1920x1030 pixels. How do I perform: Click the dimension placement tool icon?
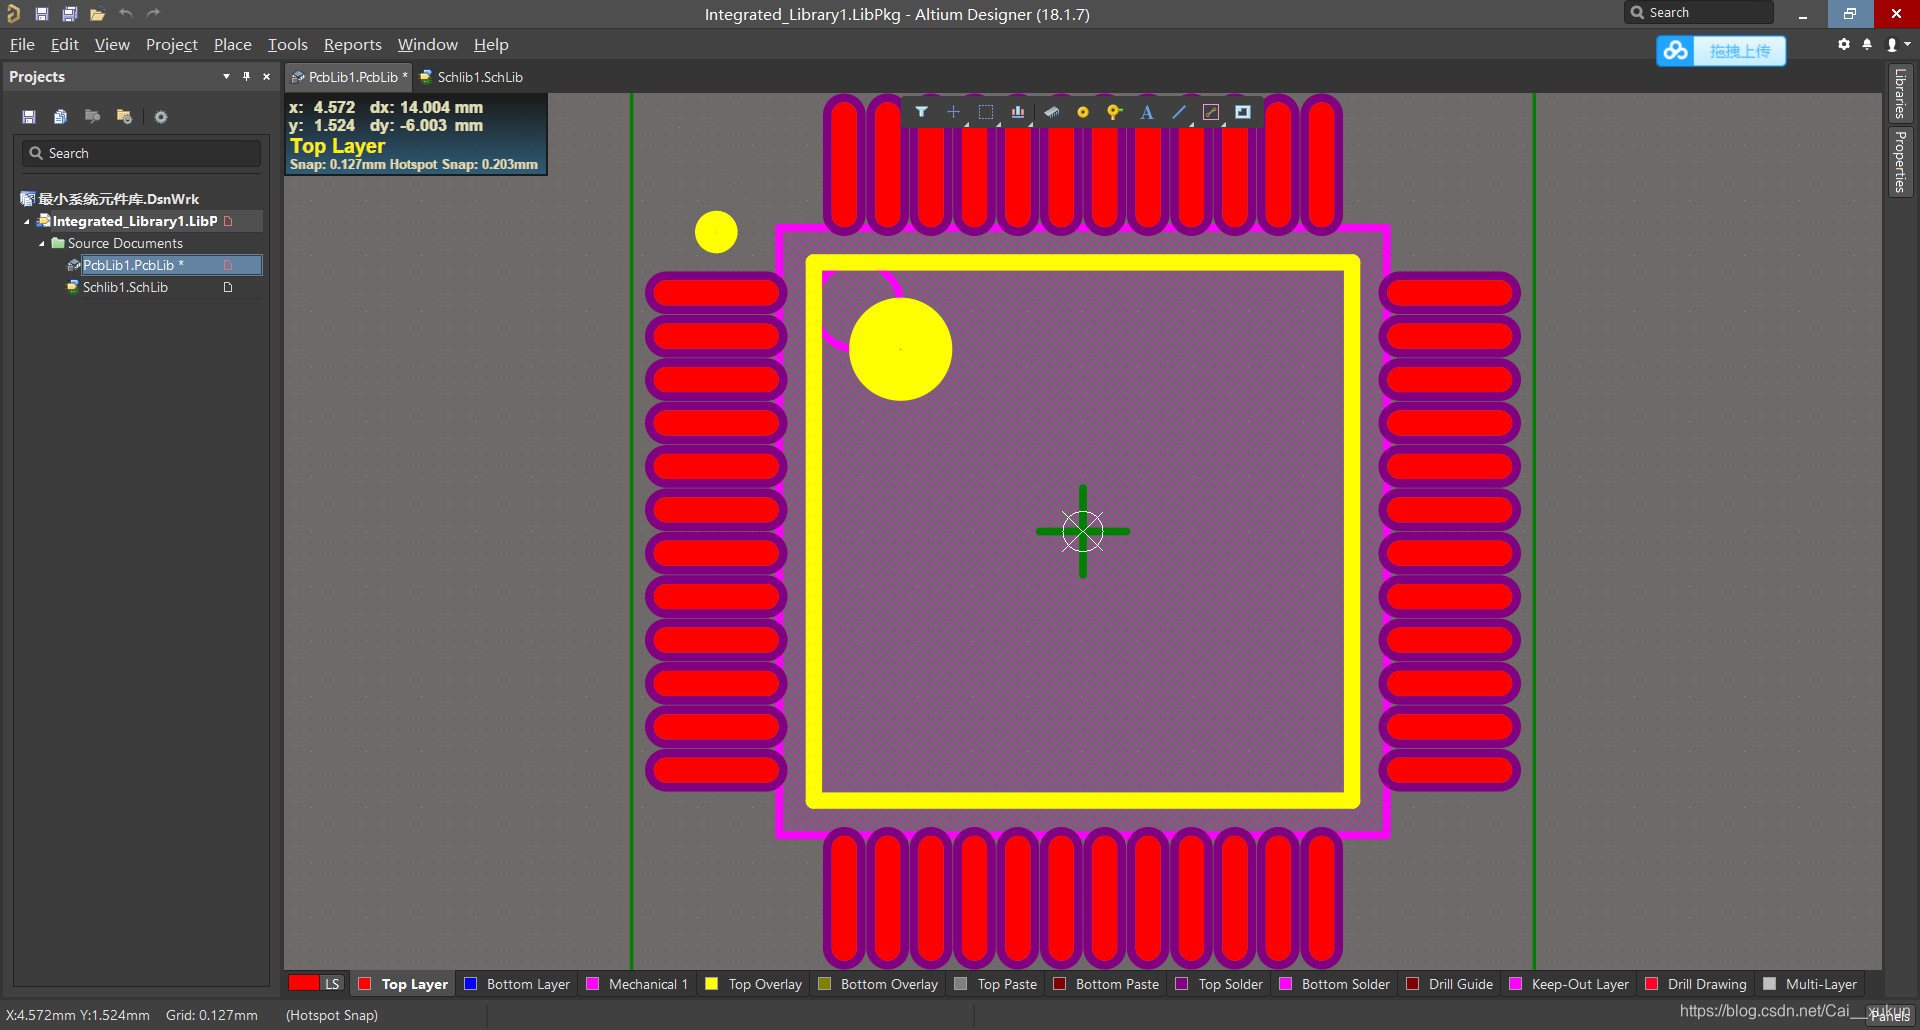(x=1211, y=112)
